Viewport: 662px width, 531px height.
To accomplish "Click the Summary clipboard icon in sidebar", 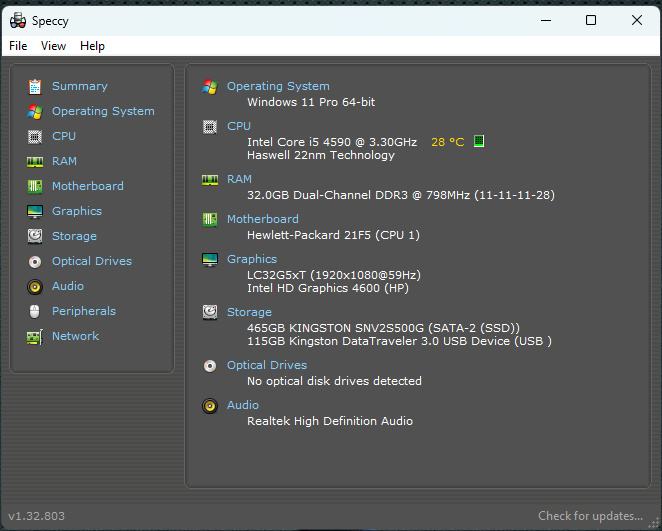I will click(35, 87).
